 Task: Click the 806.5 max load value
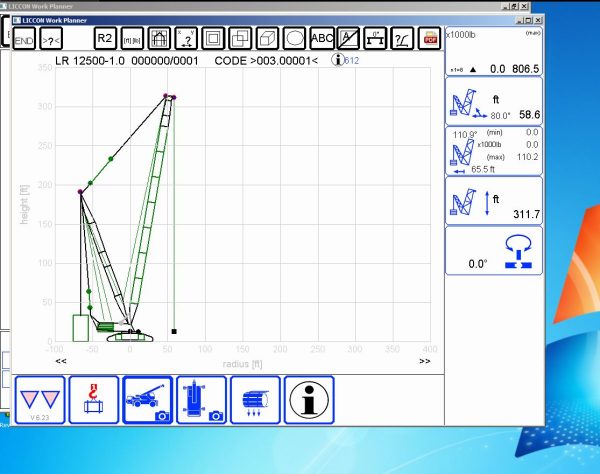pos(525,69)
